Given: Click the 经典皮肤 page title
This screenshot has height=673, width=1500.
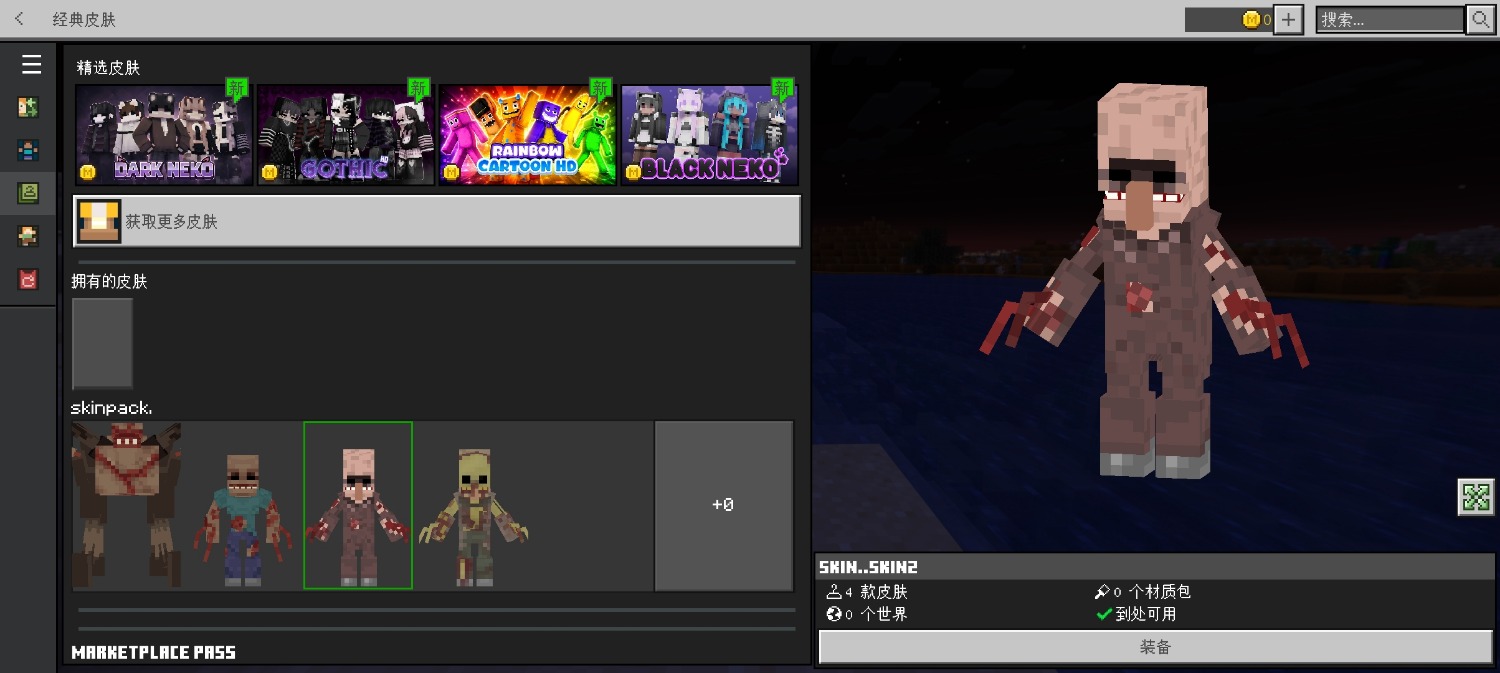Looking at the screenshot, I should click(x=84, y=20).
